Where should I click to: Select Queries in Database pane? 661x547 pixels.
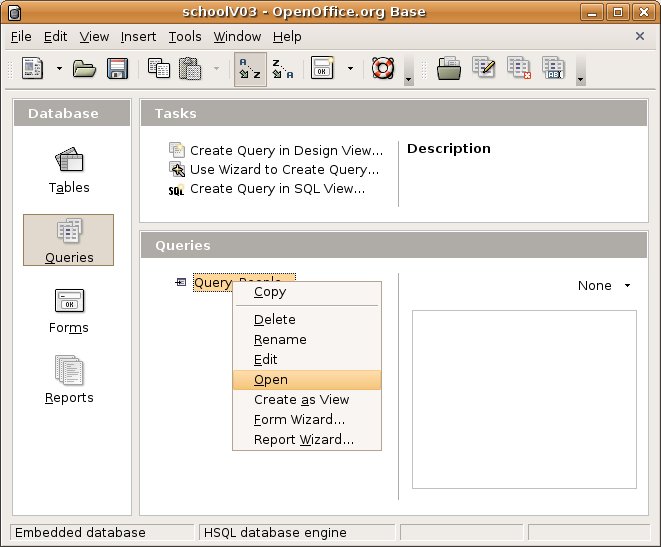pos(68,240)
